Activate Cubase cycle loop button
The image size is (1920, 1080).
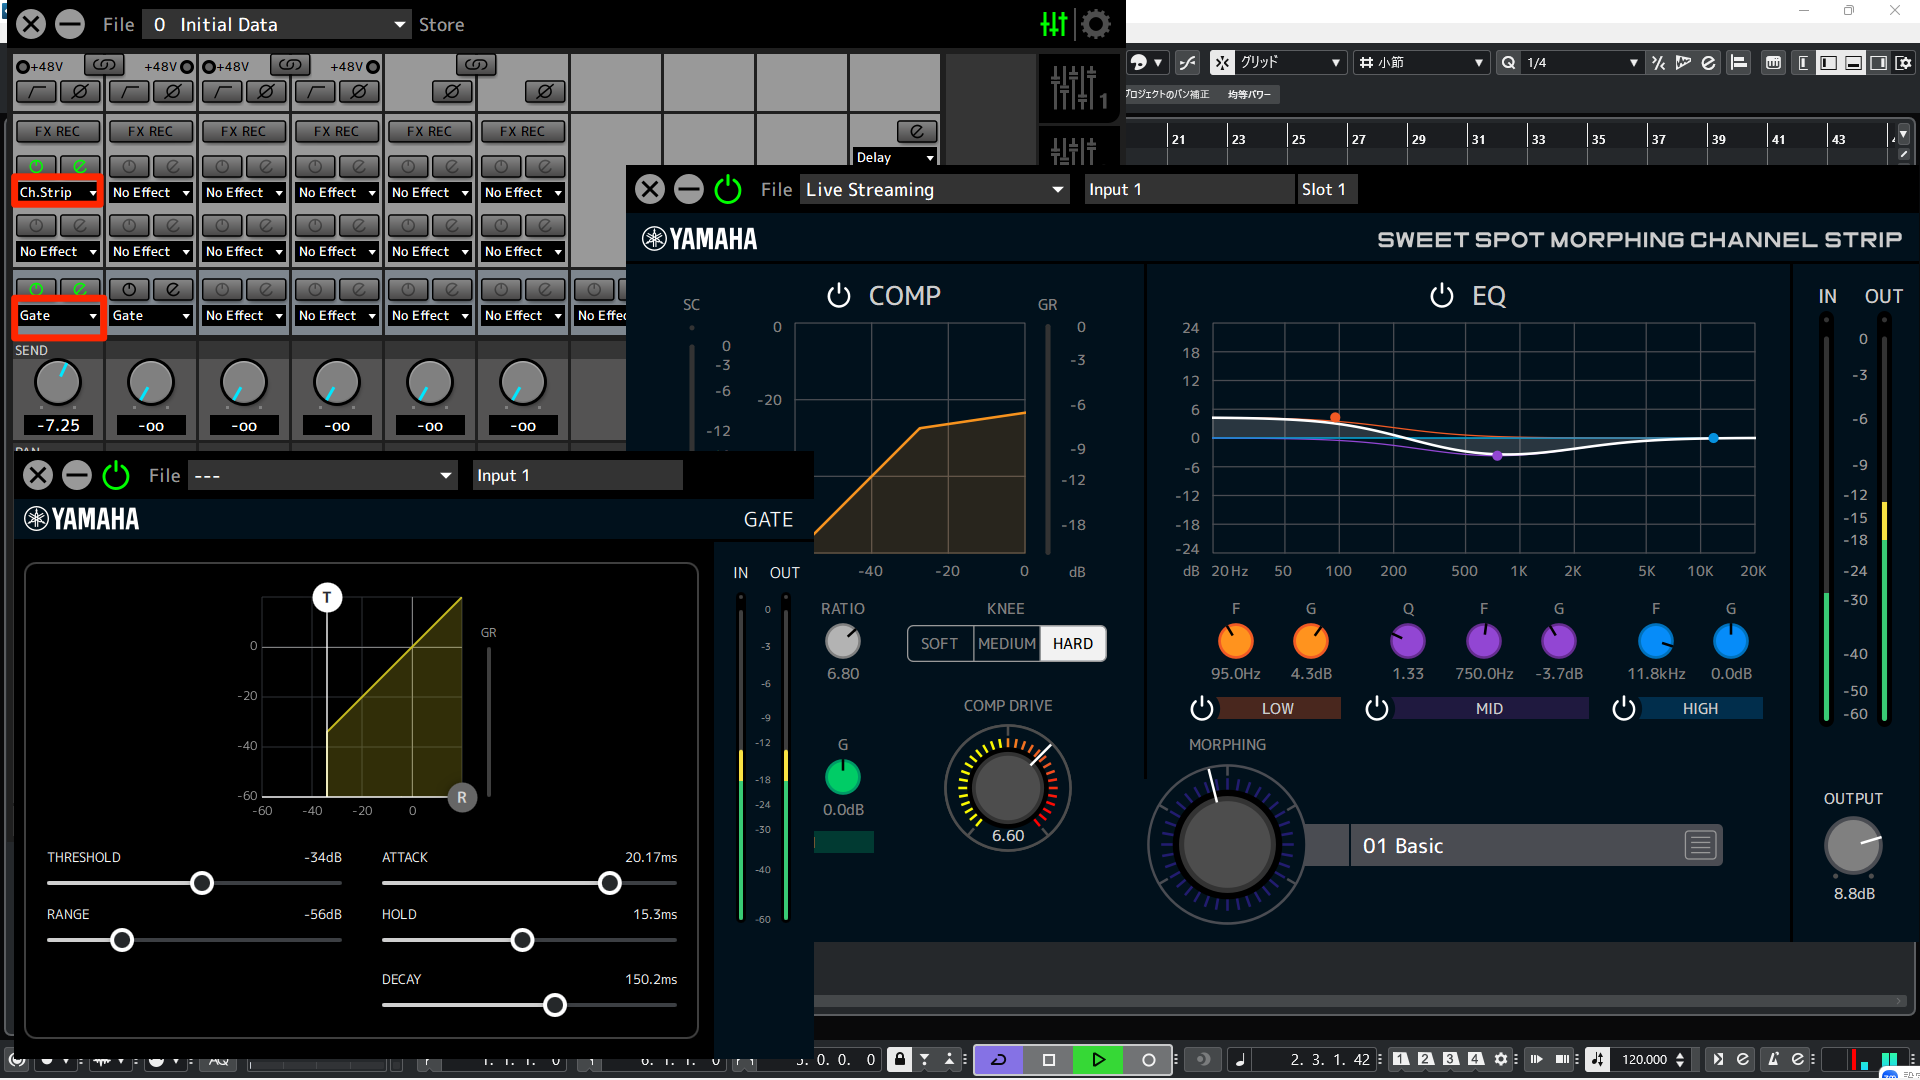[998, 1060]
